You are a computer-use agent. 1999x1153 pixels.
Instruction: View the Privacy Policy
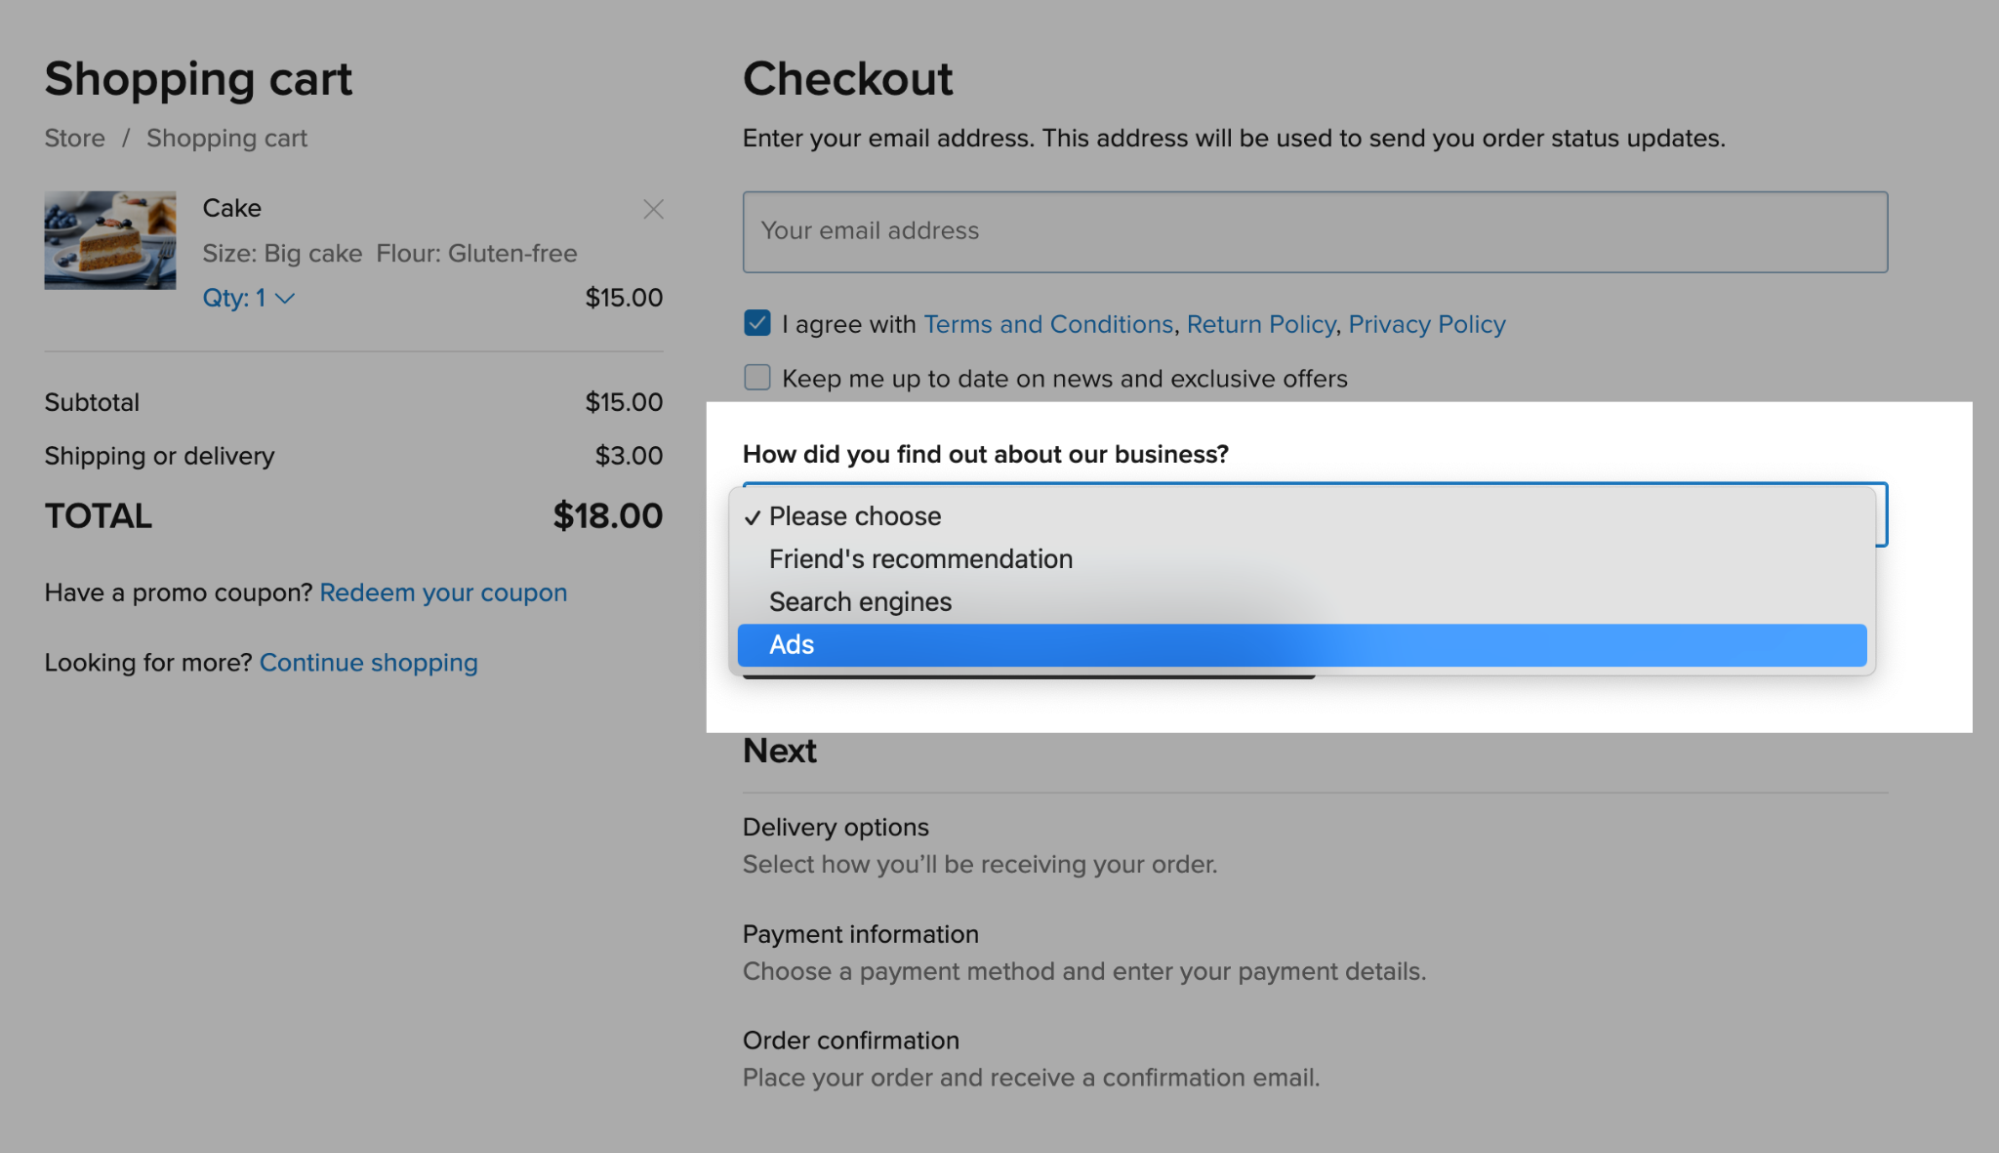1426,324
